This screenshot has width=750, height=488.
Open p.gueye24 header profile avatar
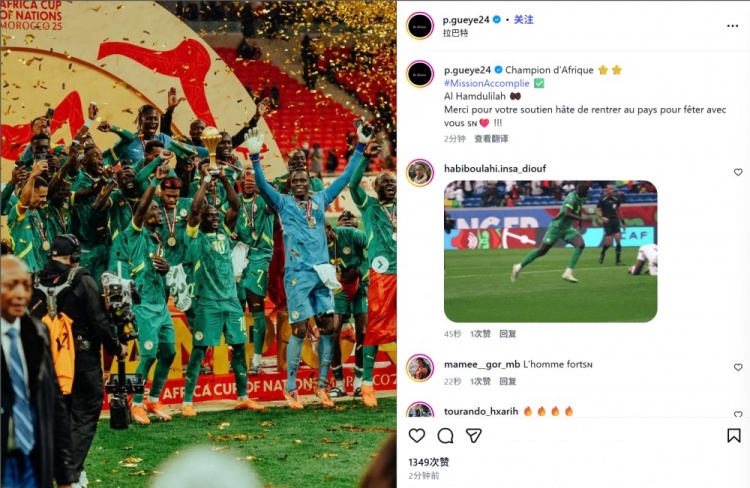pos(420,26)
